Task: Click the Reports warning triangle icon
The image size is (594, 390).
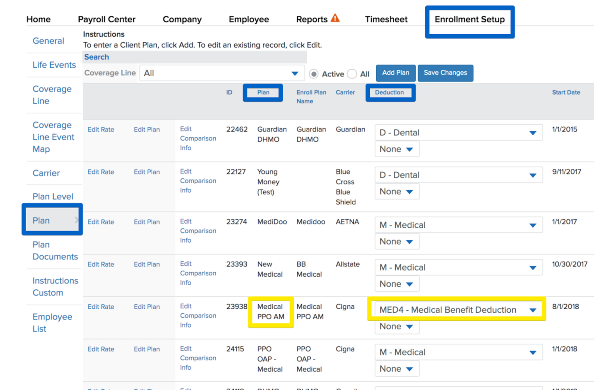Action: 335,18
